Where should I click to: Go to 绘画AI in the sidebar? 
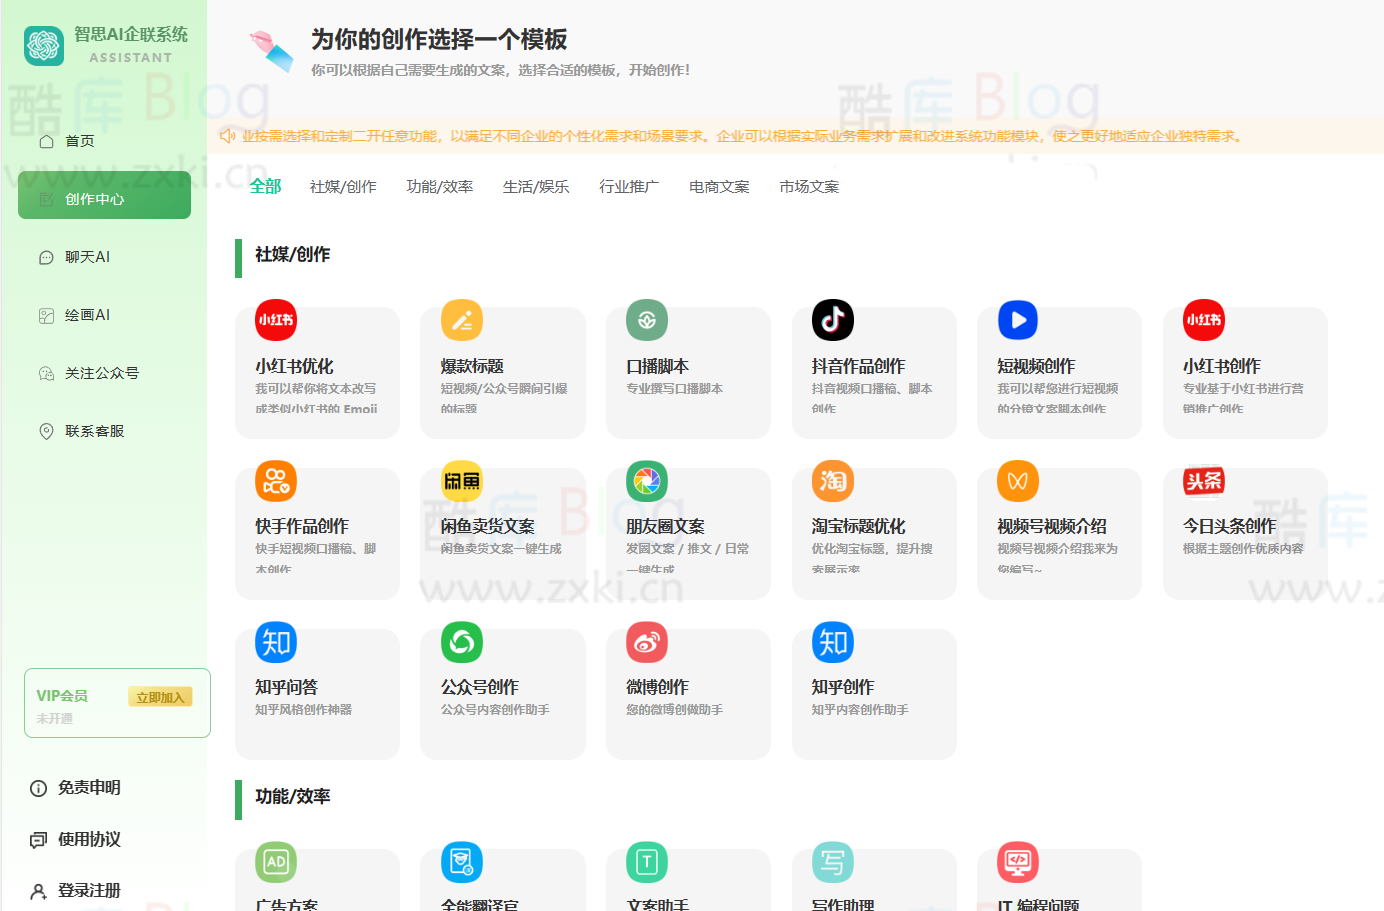coord(88,315)
